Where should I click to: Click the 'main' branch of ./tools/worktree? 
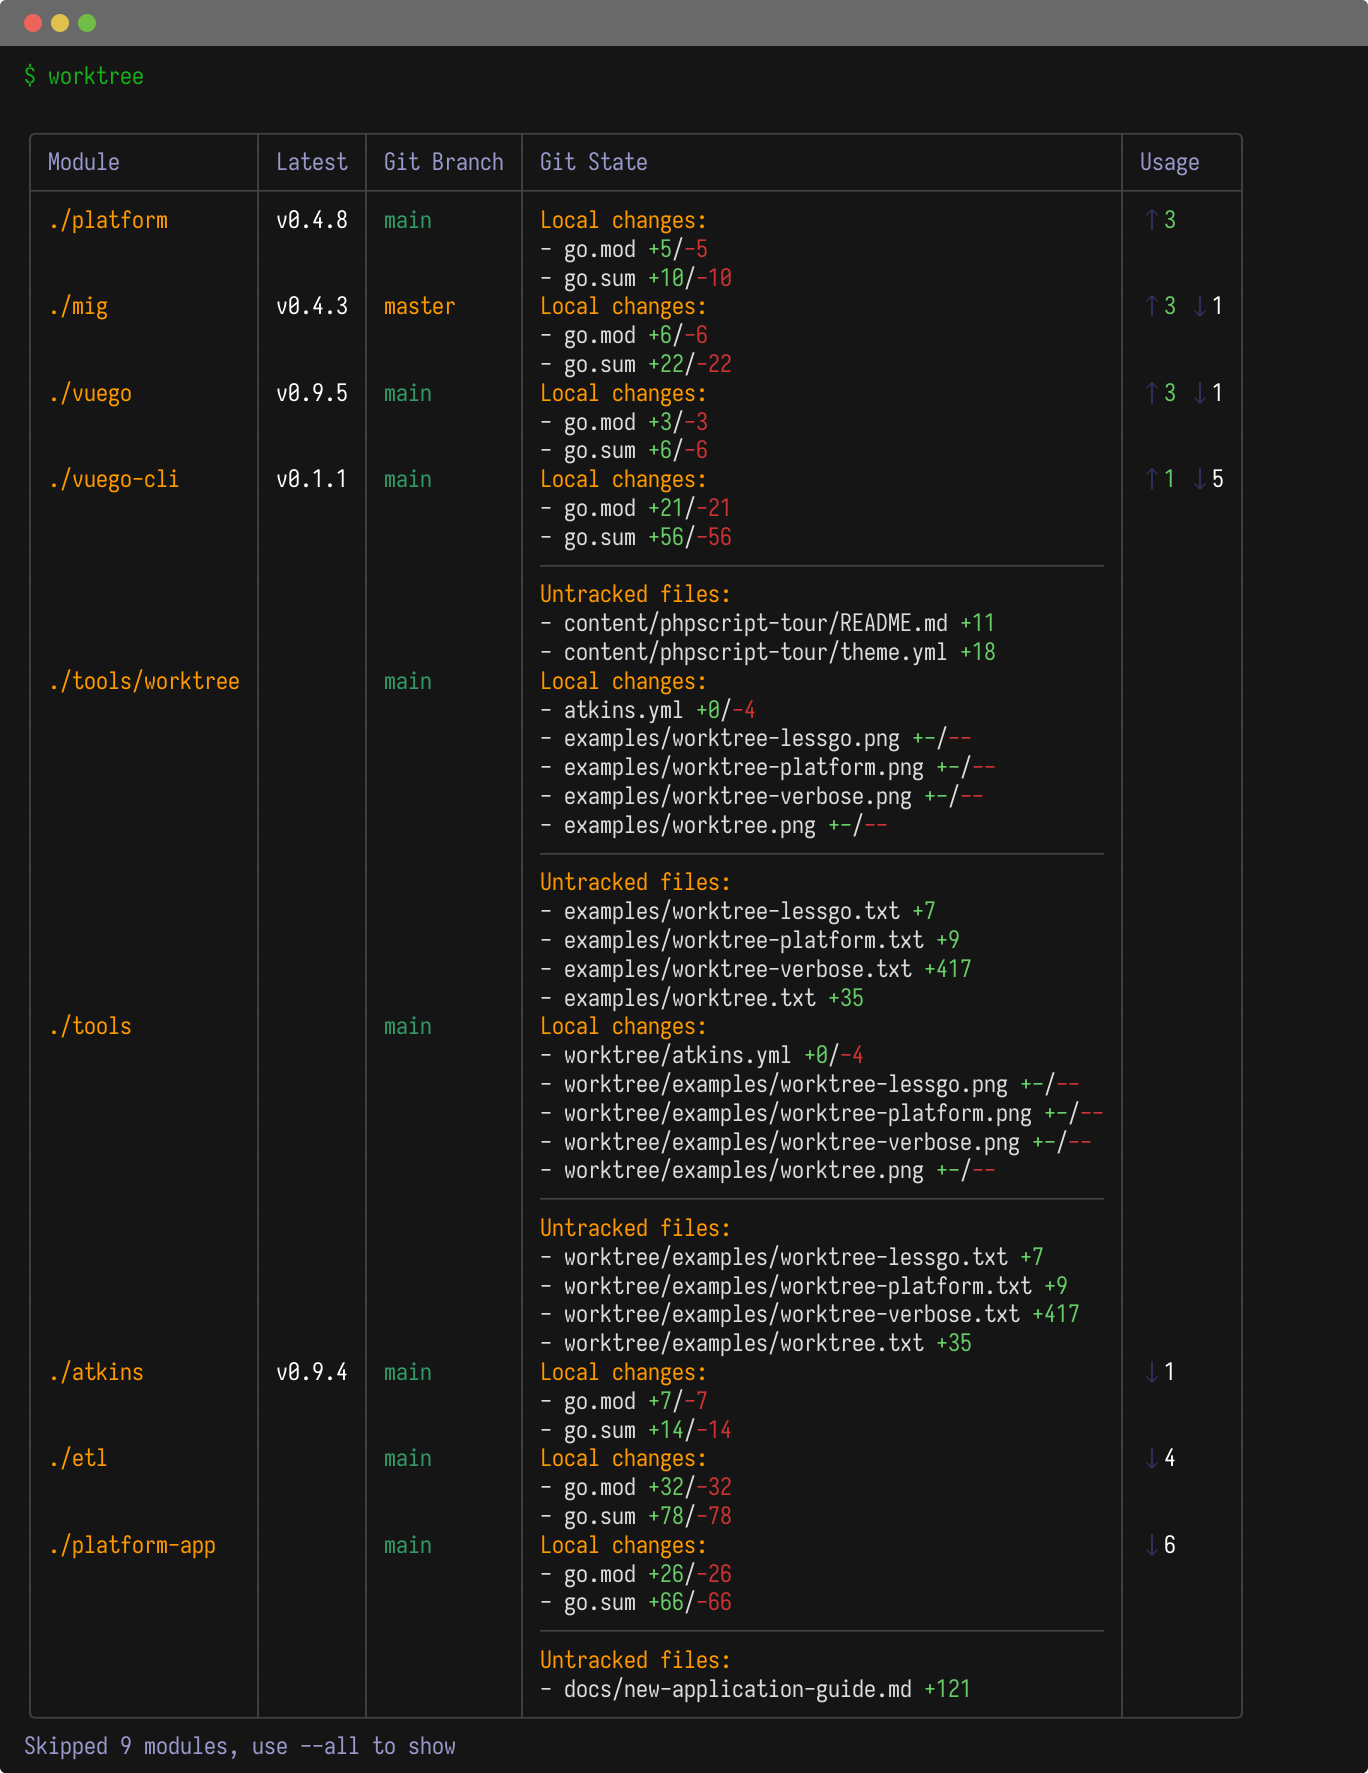[408, 681]
